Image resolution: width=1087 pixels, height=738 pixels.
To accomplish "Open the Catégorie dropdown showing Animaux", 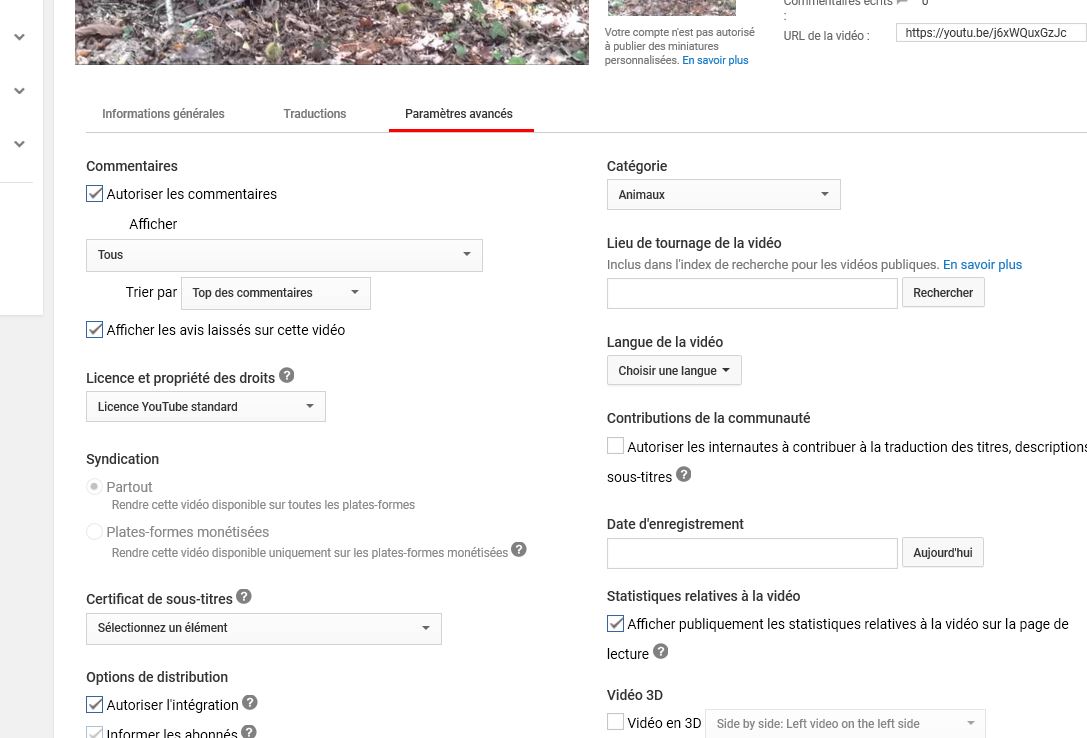I will coord(723,195).
